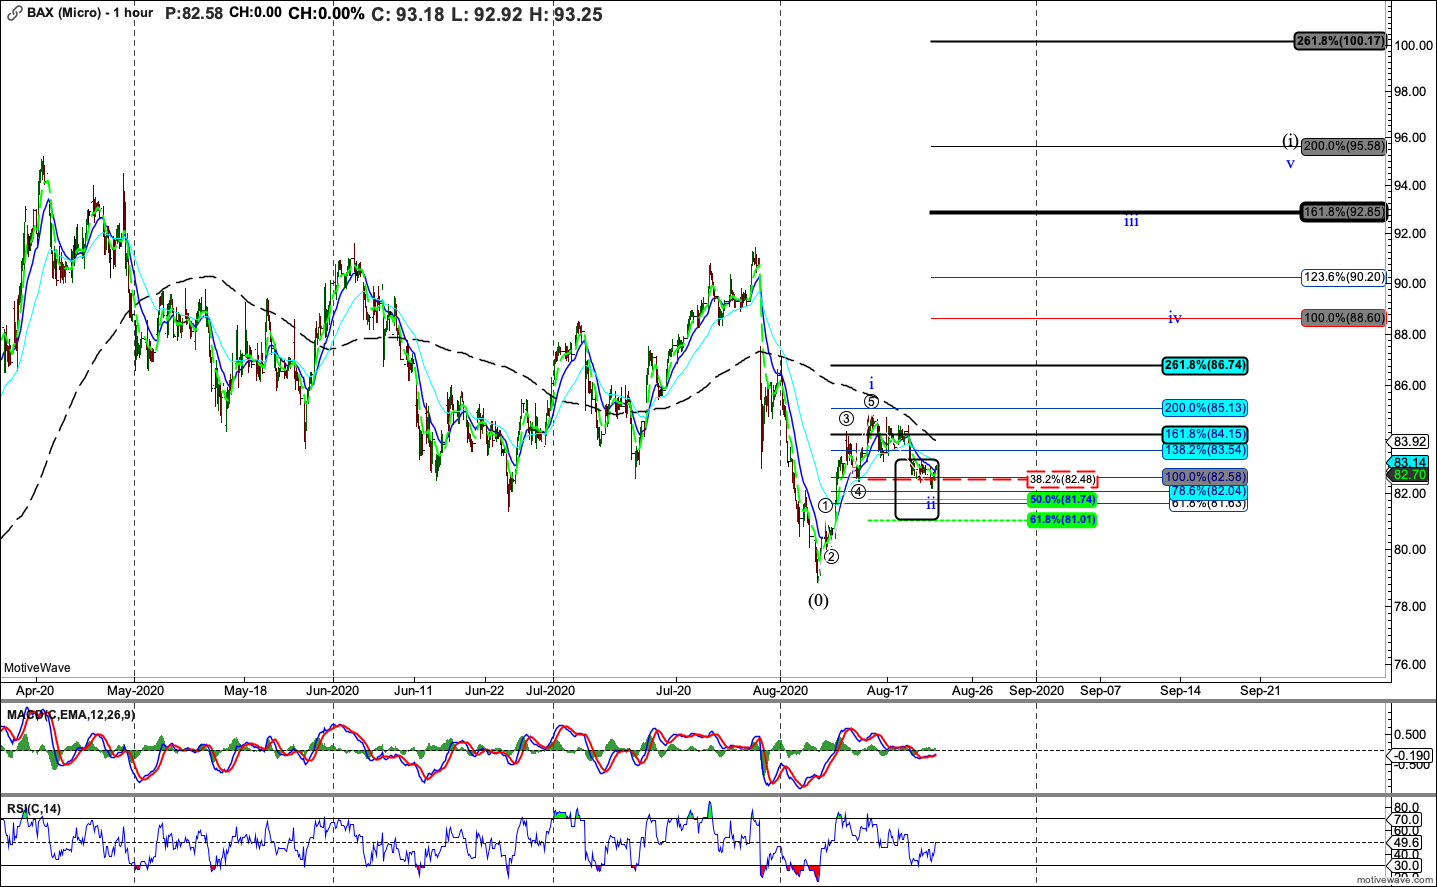Click the 261.8%(100.17) Fibonacci extension label
This screenshot has width=1437, height=887.
click(x=1340, y=41)
